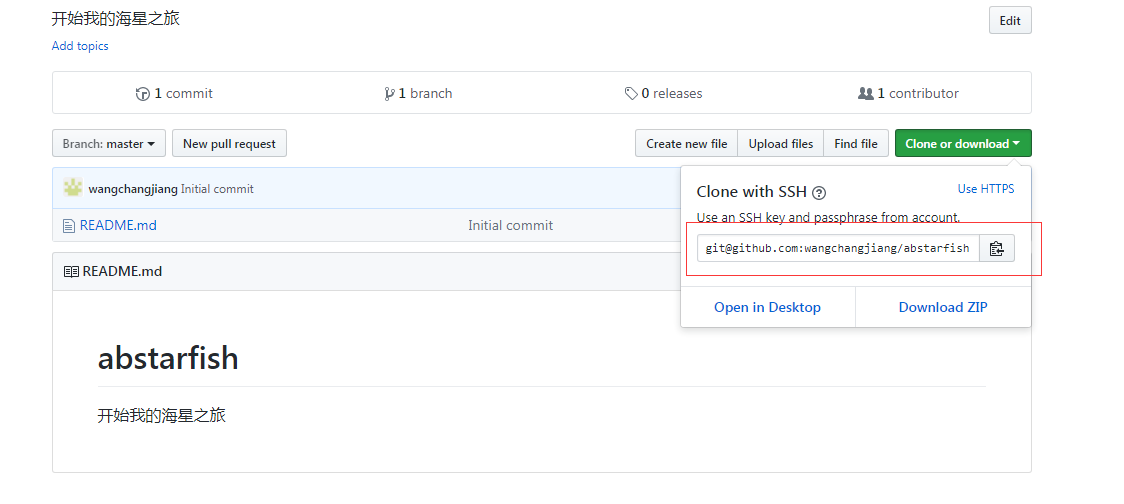
Task: Click the Clone with SSH heading
Action: 752,191
